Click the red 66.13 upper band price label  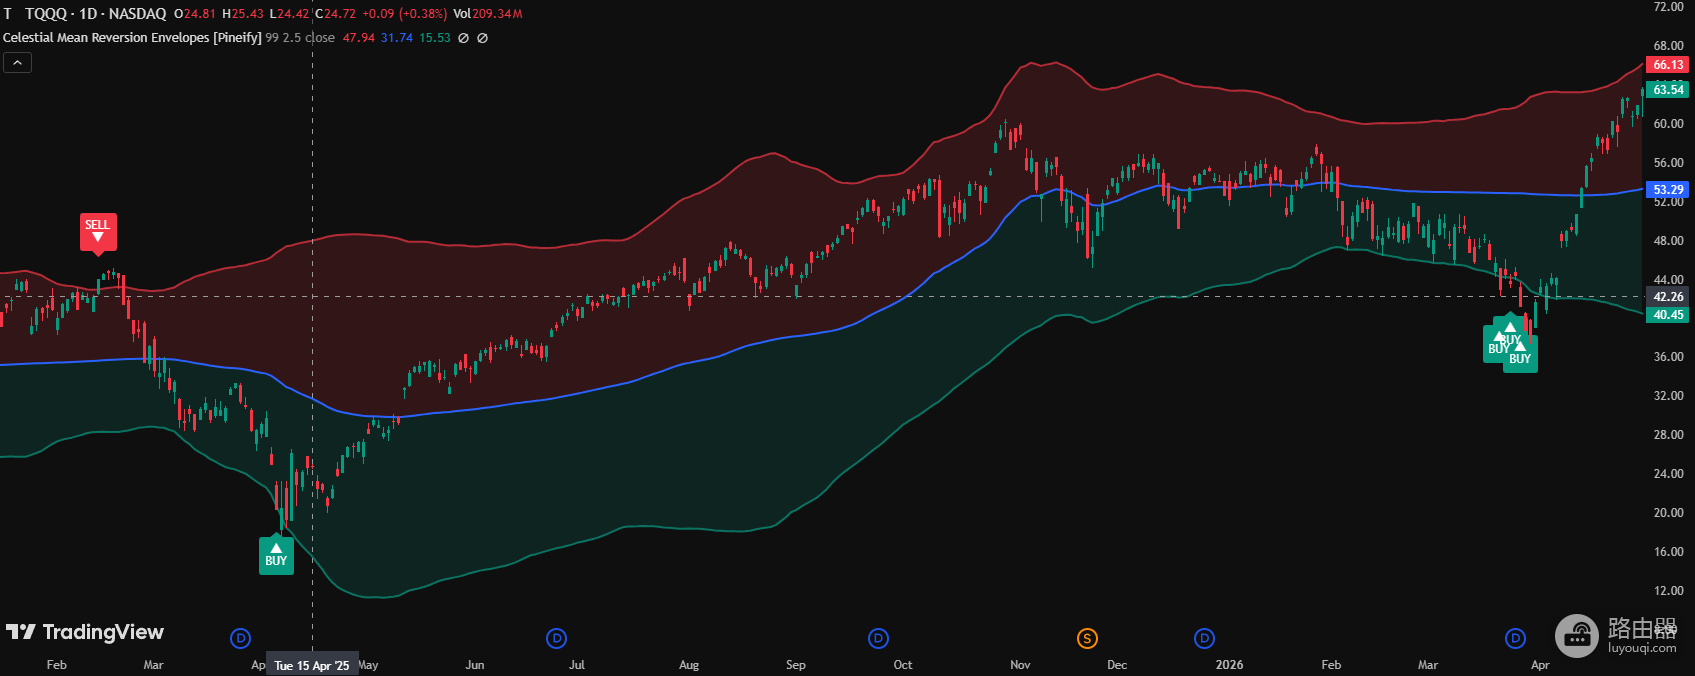pos(1668,65)
